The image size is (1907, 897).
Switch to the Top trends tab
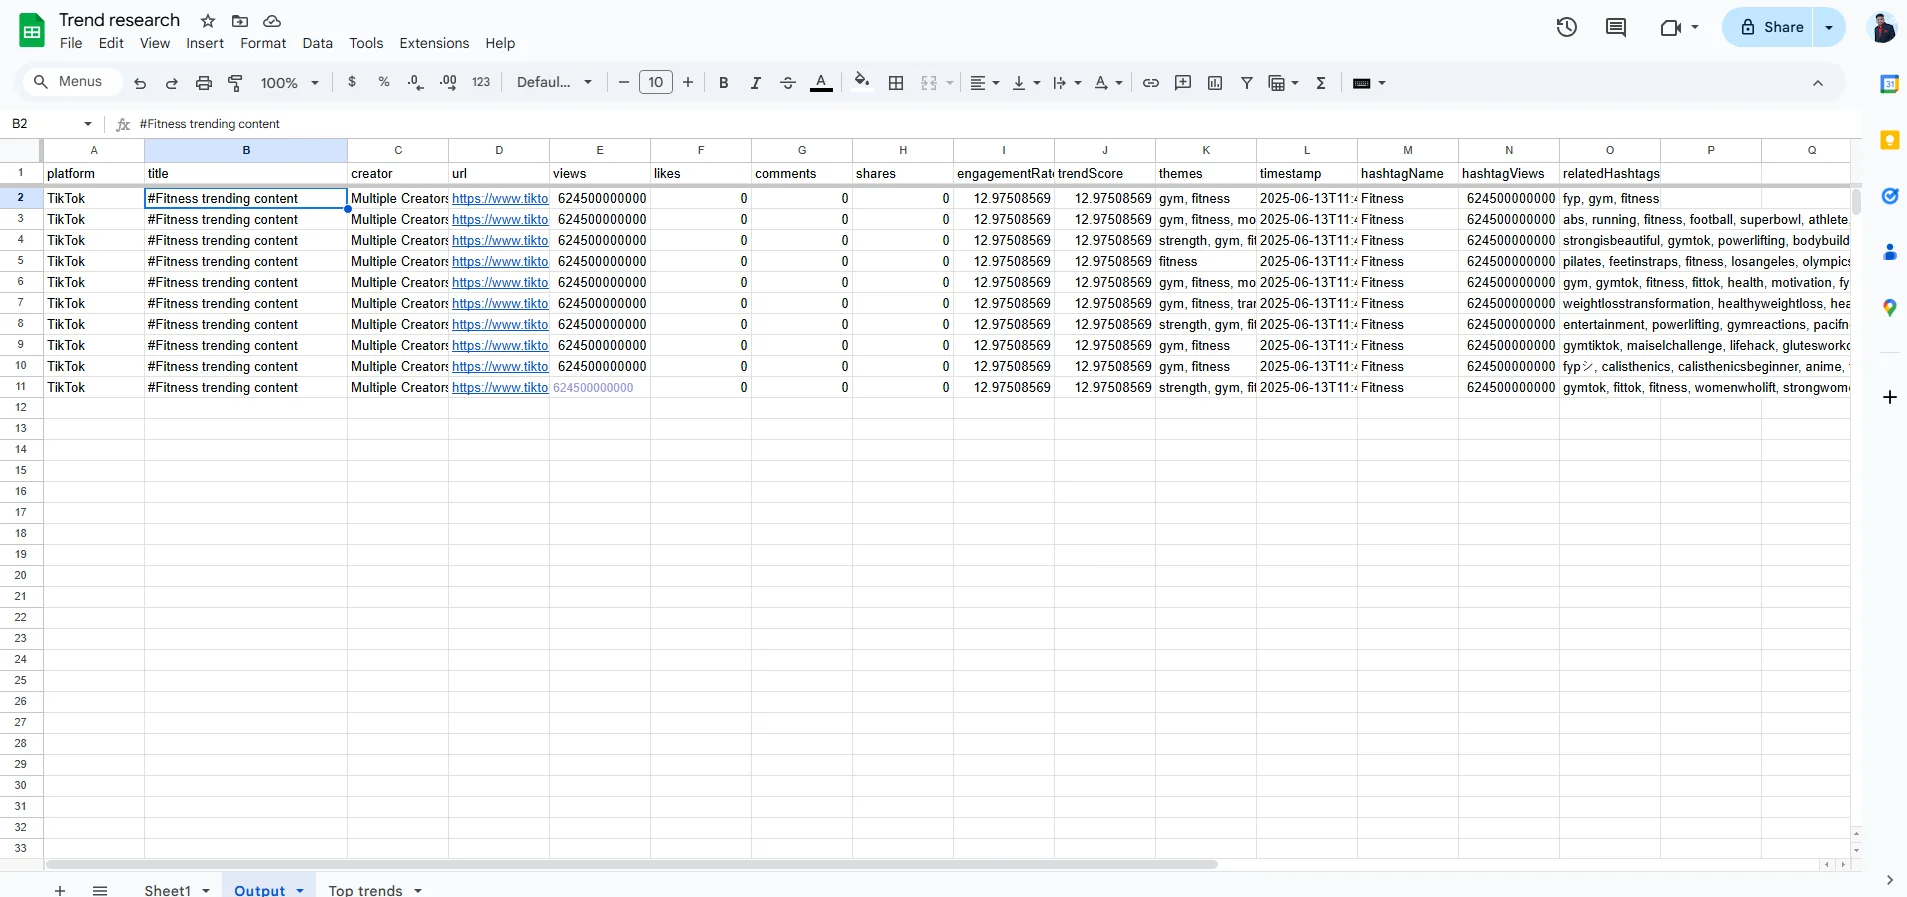coord(365,890)
